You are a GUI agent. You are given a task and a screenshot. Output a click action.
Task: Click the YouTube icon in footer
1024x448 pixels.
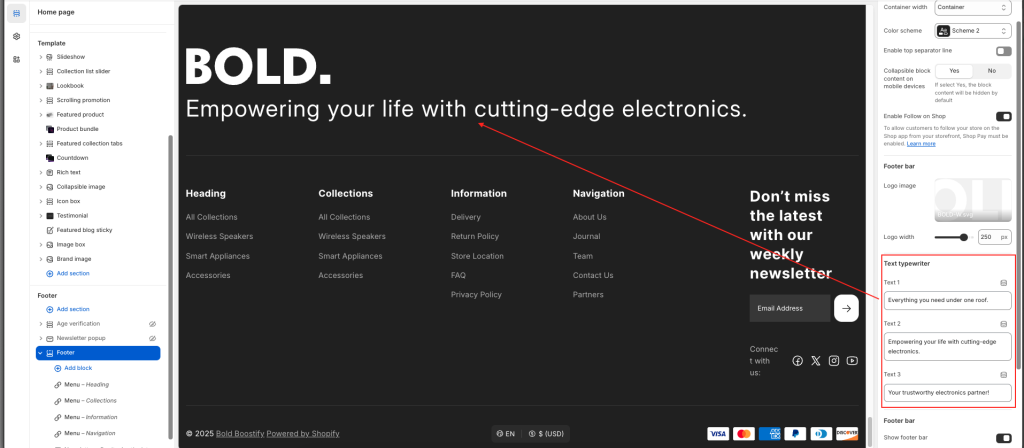852,360
